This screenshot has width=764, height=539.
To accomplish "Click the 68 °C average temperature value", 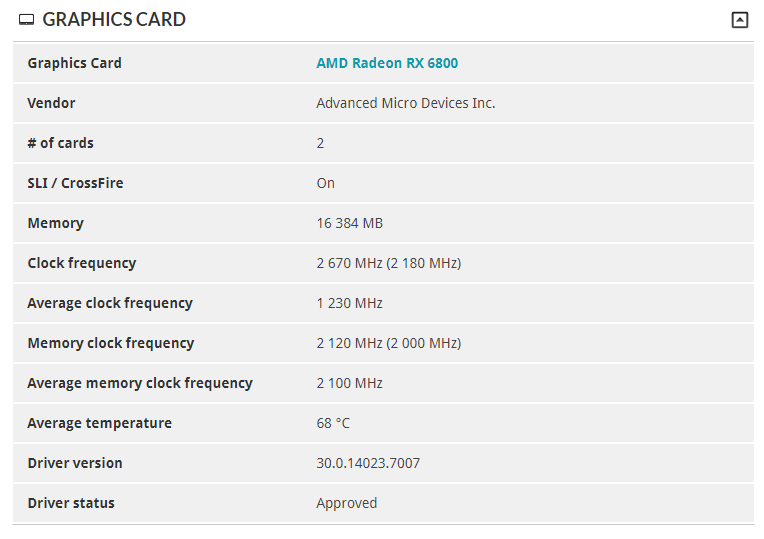I will tap(333, 423).
